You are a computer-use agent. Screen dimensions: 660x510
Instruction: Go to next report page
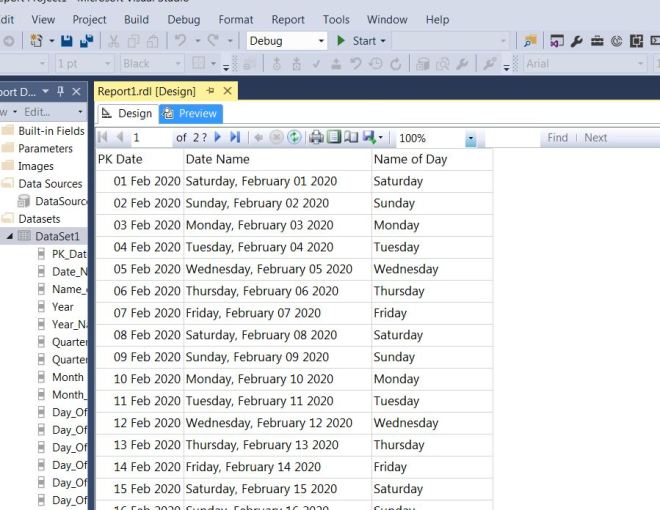click(x=218, y=138)
